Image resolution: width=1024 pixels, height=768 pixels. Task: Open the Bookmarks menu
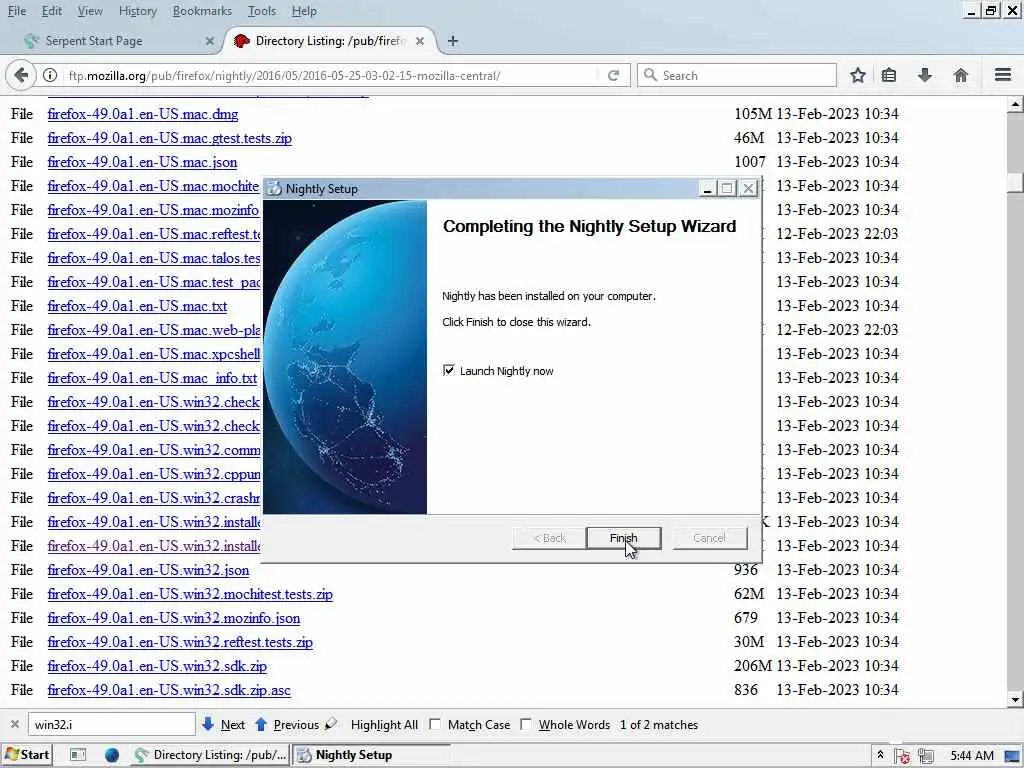pyautogui.click(x=202, y=11)
